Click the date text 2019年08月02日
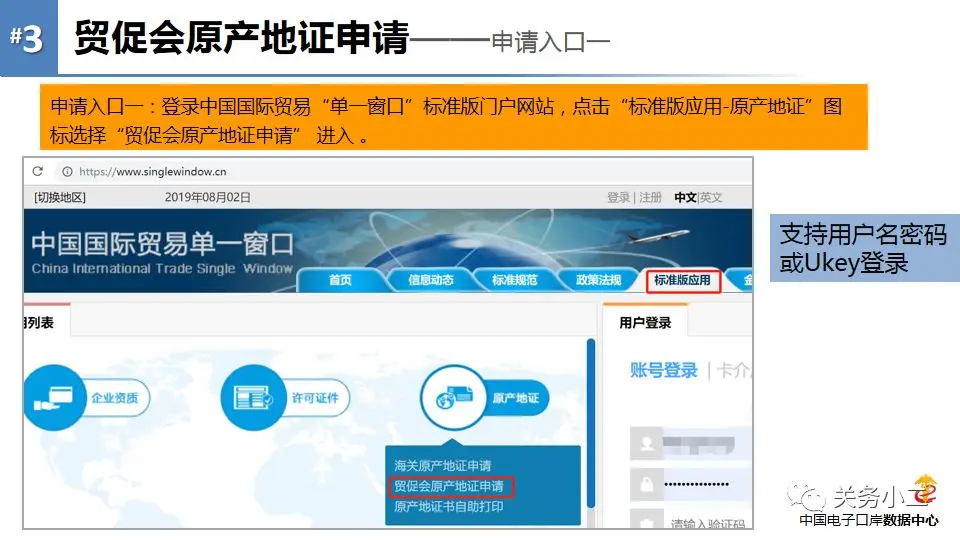 [x=208, y=197]
